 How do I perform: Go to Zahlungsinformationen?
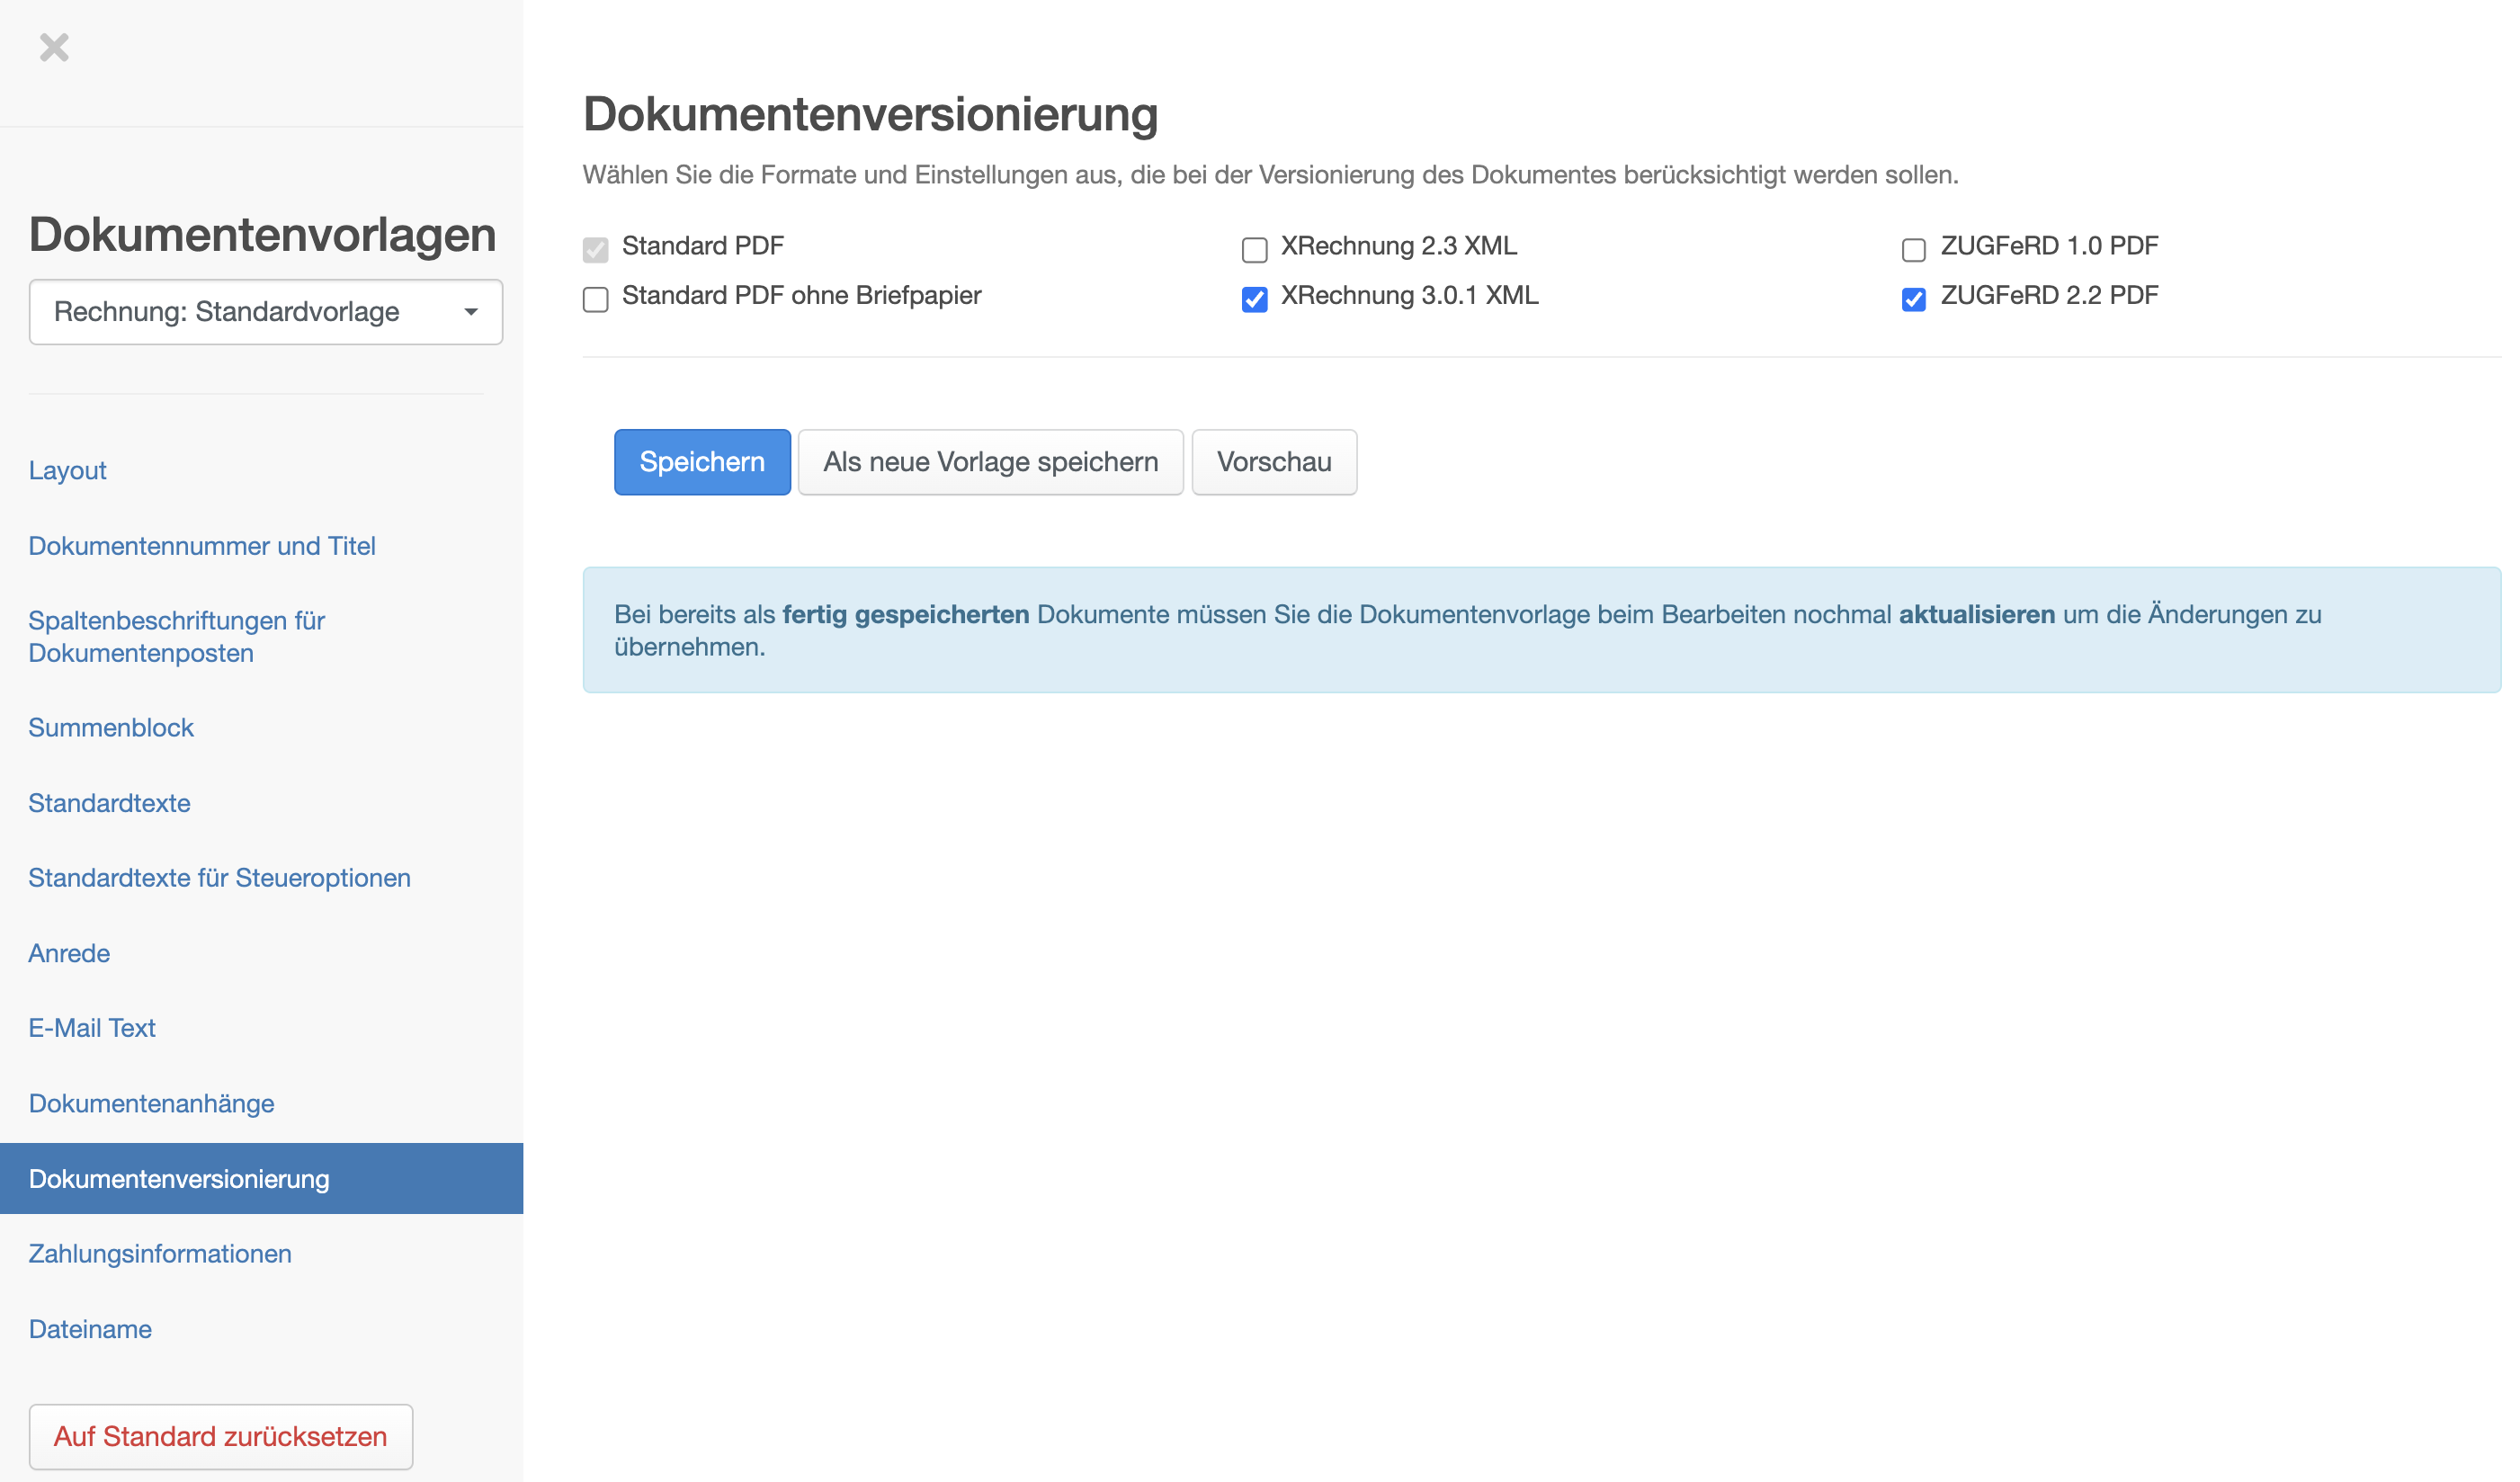(x=160, y=1253)
